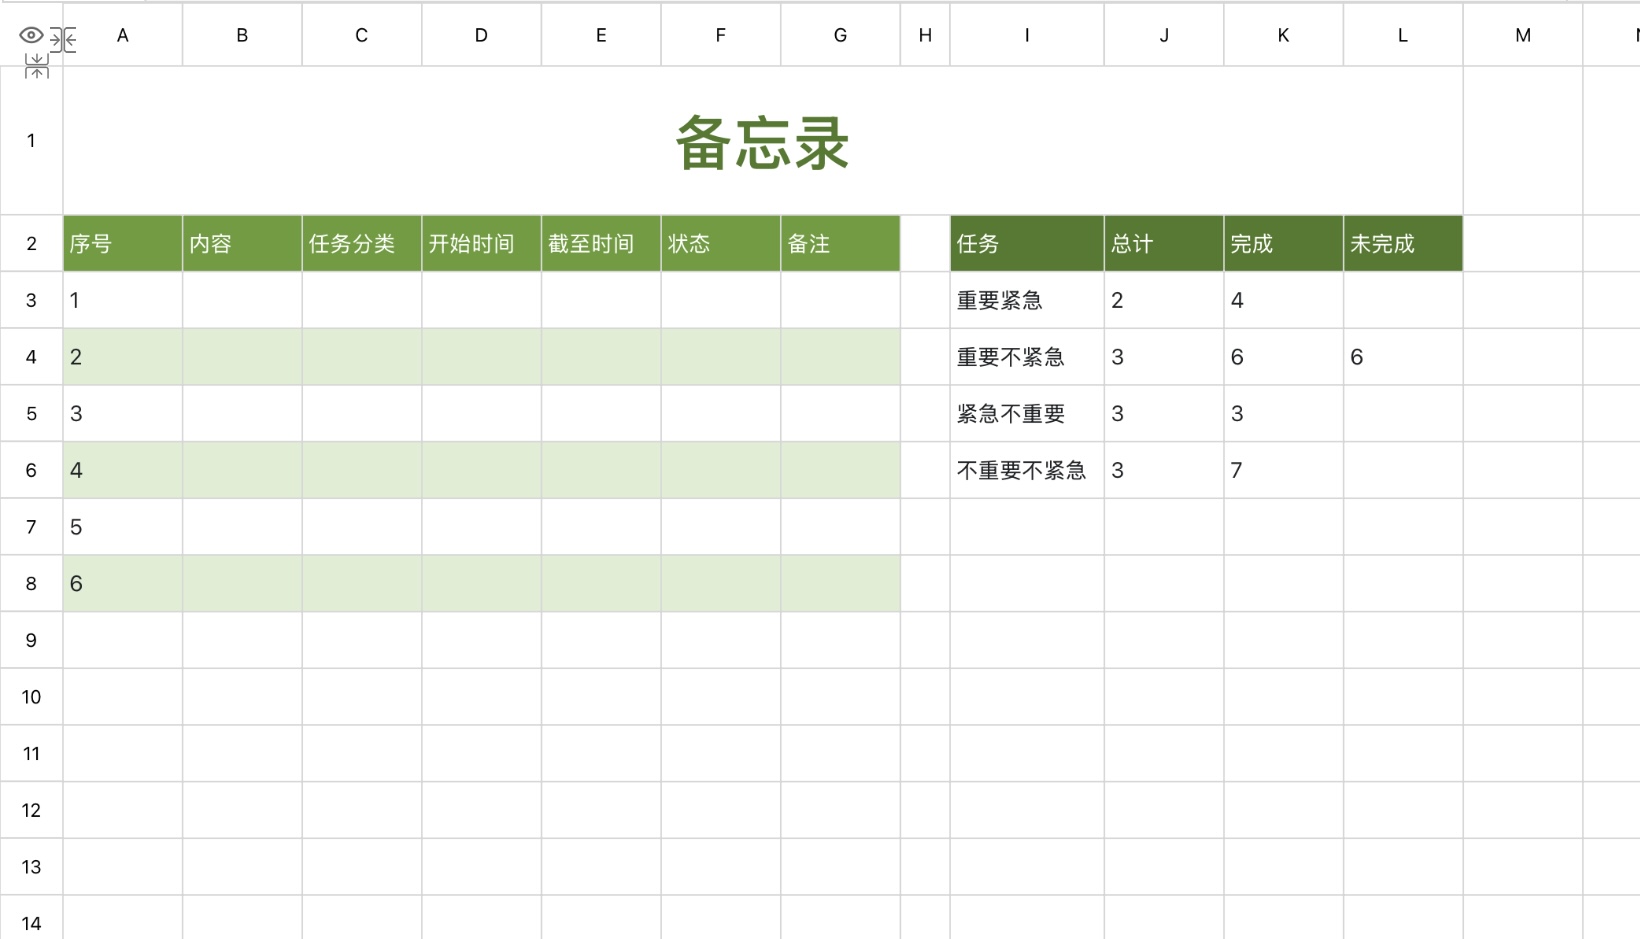1640x939 pixels.
Task: Select row 13 header number
Action: pyautogui.click(x=31, y=867)
